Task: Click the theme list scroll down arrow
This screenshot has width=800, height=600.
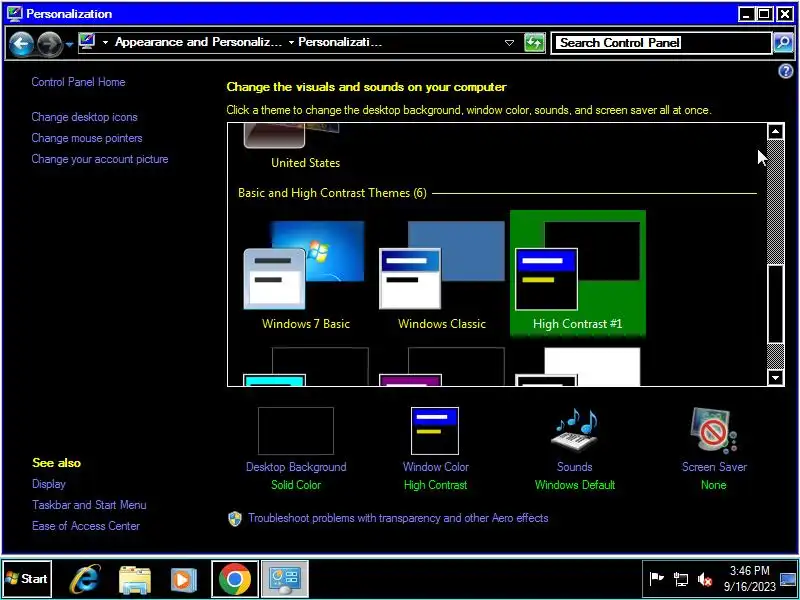Action: click(x=775, y=378)
